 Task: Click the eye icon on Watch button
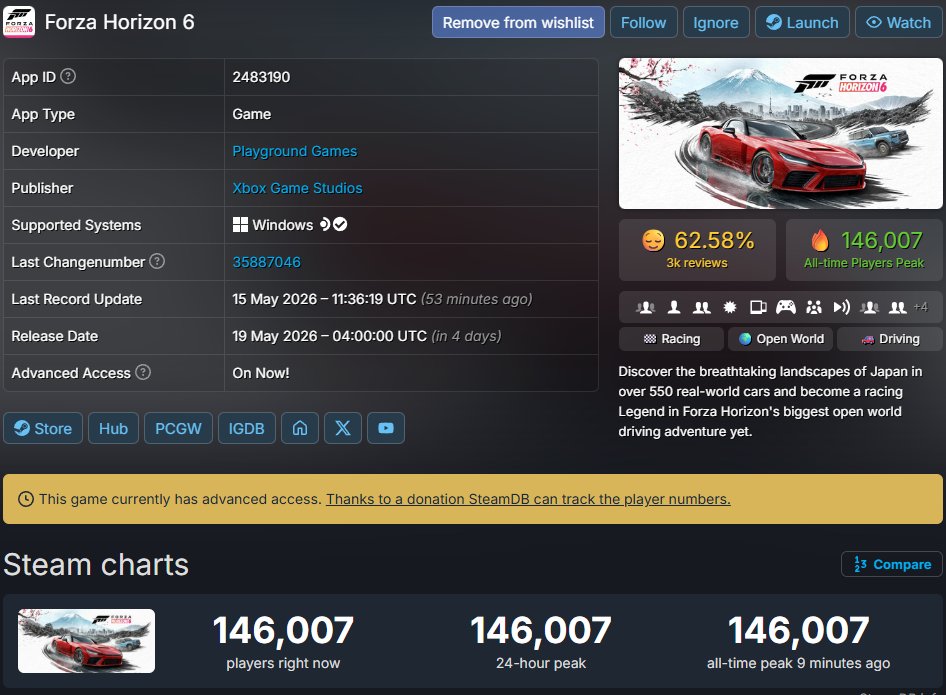(x=874, y=22)
